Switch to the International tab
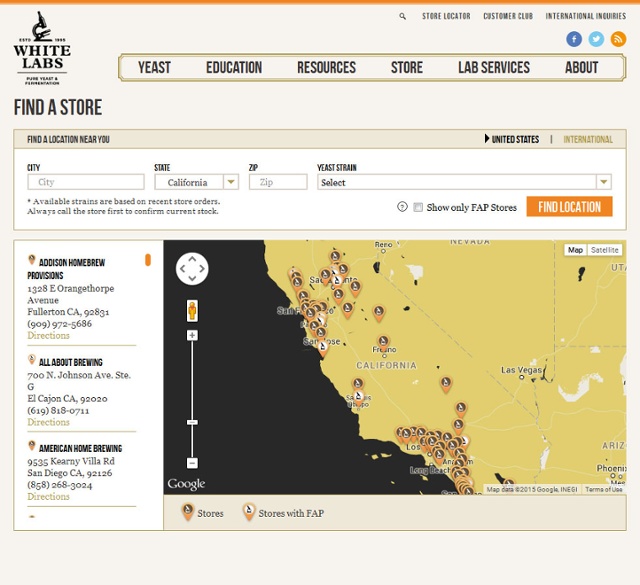This screenshot has width=640, height=585. [x=588, y=139]
